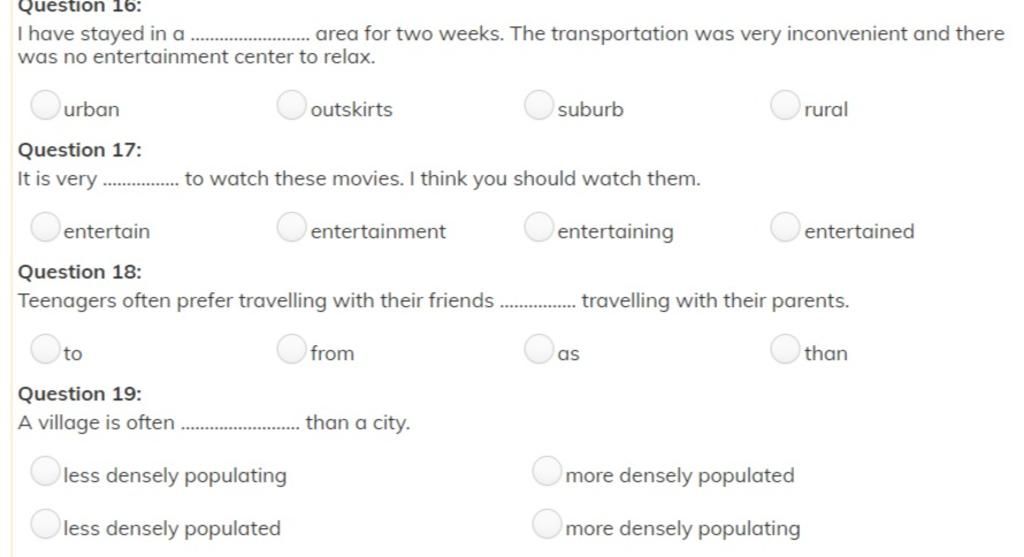Click the Question 19 heading

tap(80, 394)
